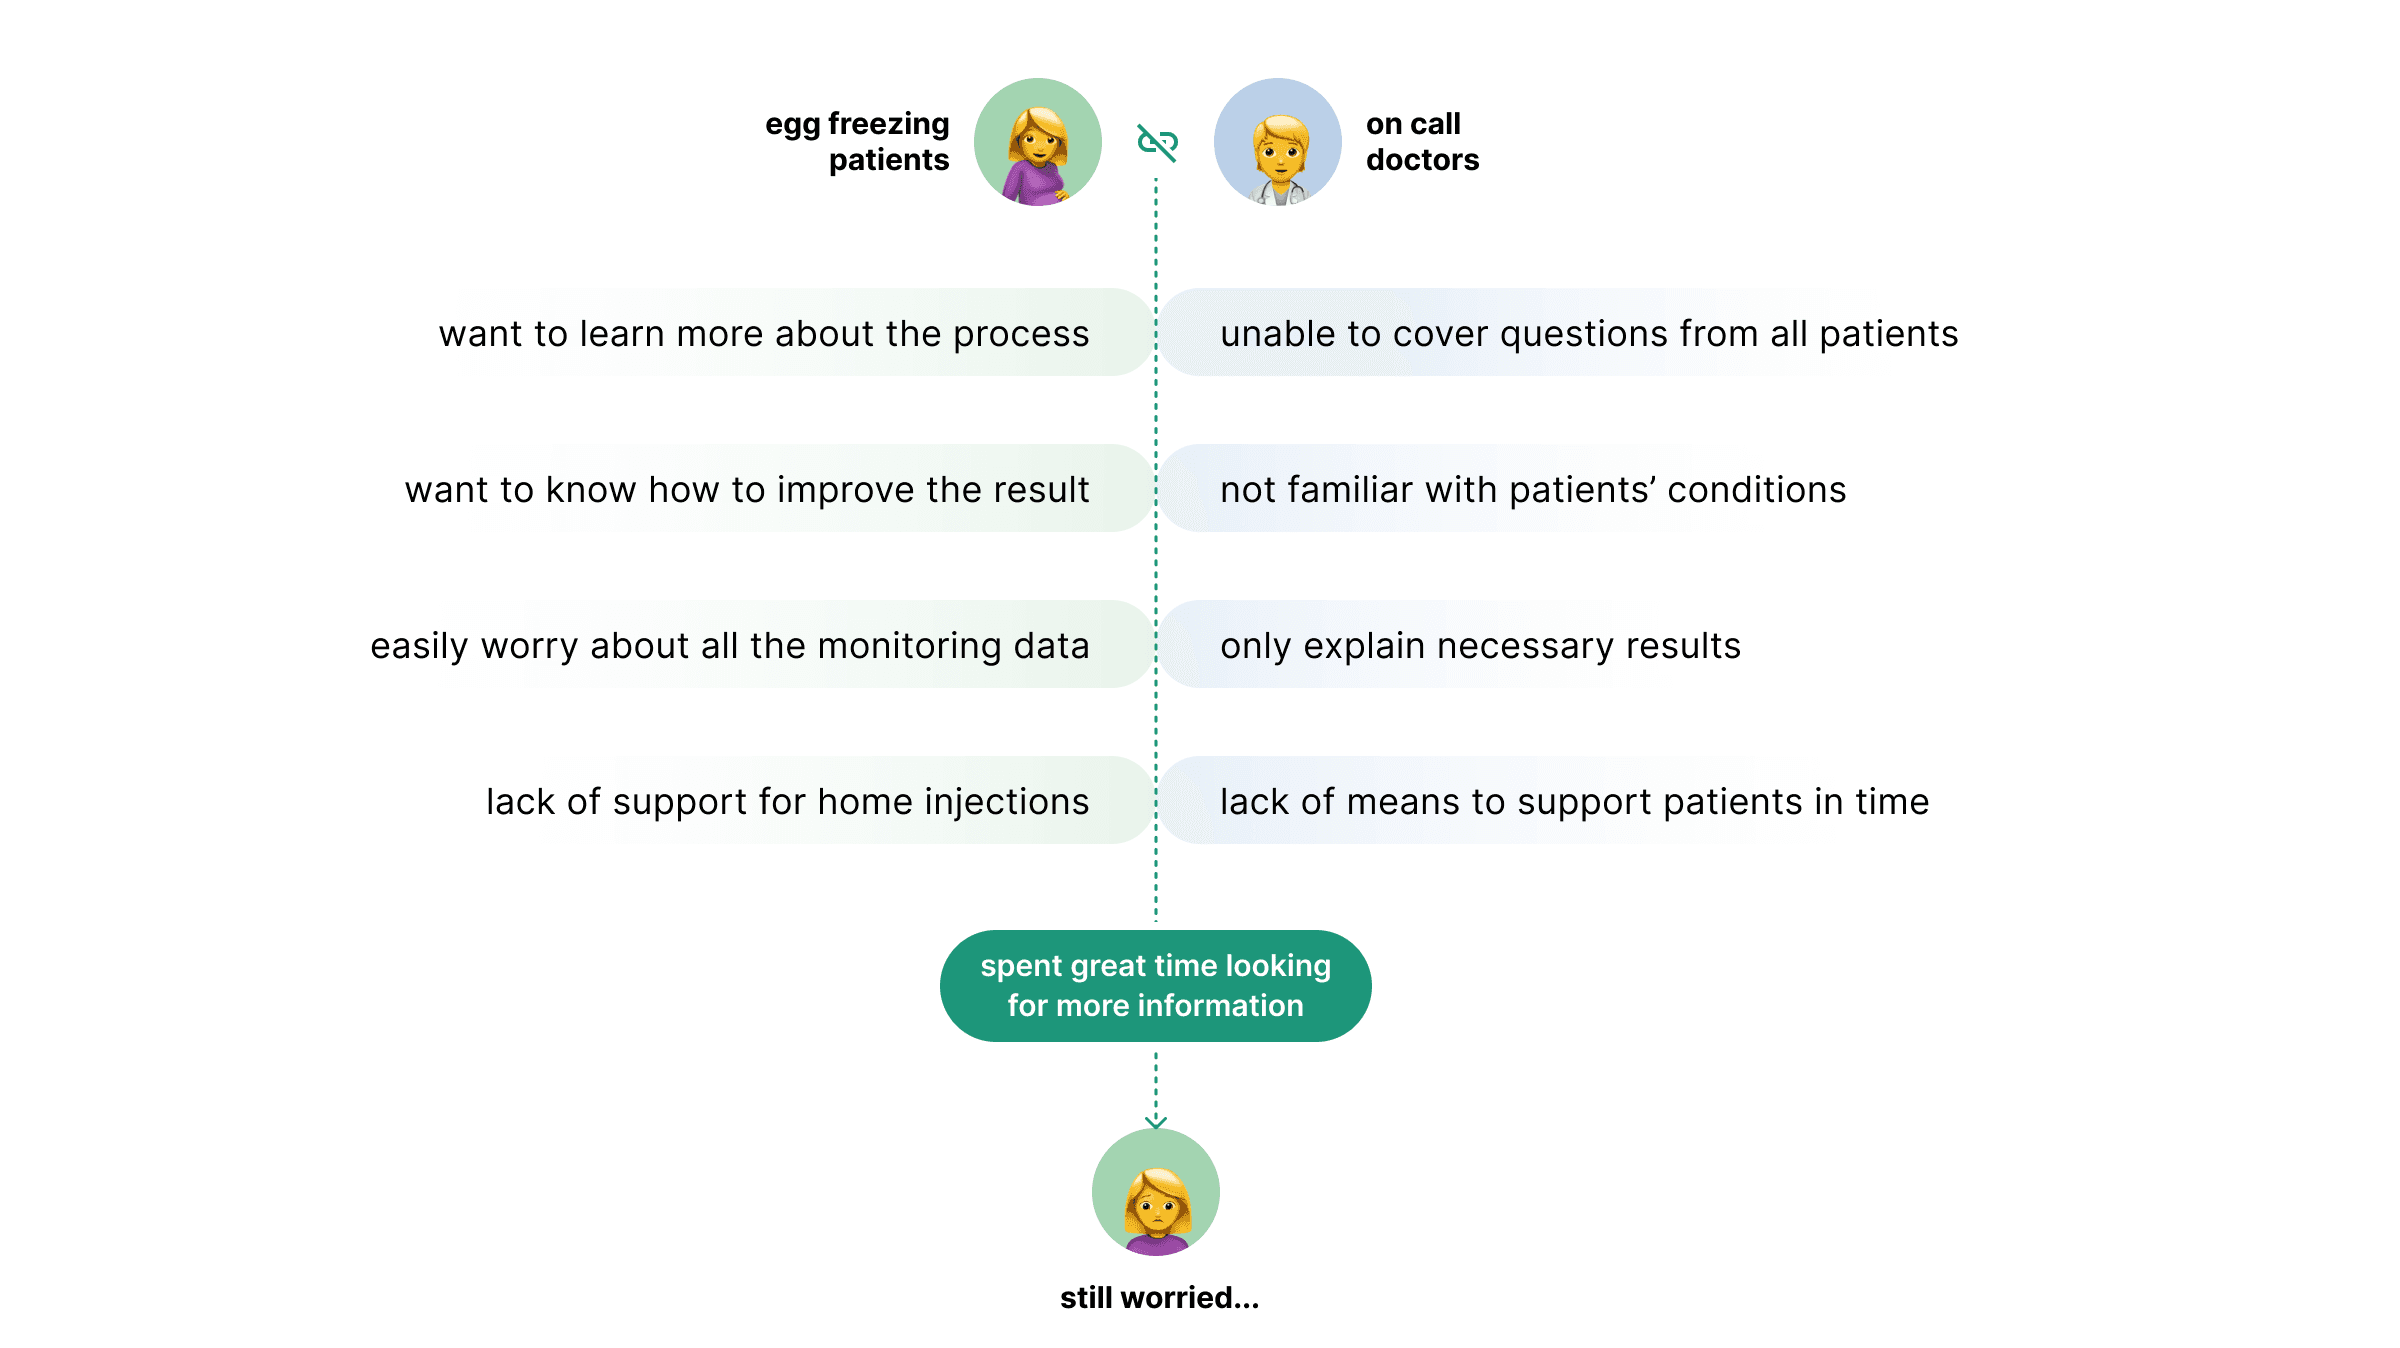This screenshot has height=1348, width=2400.
Task: Click the down arrow above worried avatar
Action: click(x=1156, y=1120)
